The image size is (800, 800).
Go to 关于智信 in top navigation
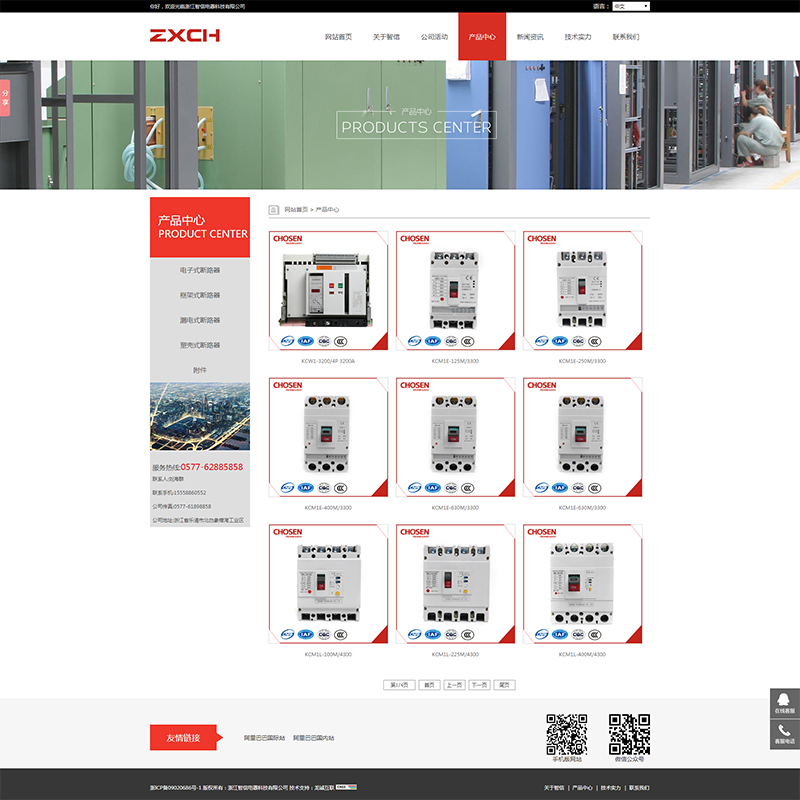point(386,37)
